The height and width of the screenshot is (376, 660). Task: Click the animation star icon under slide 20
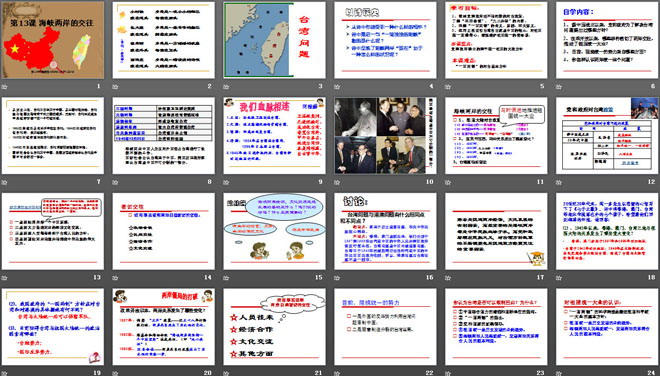click(x=115, y=373)
